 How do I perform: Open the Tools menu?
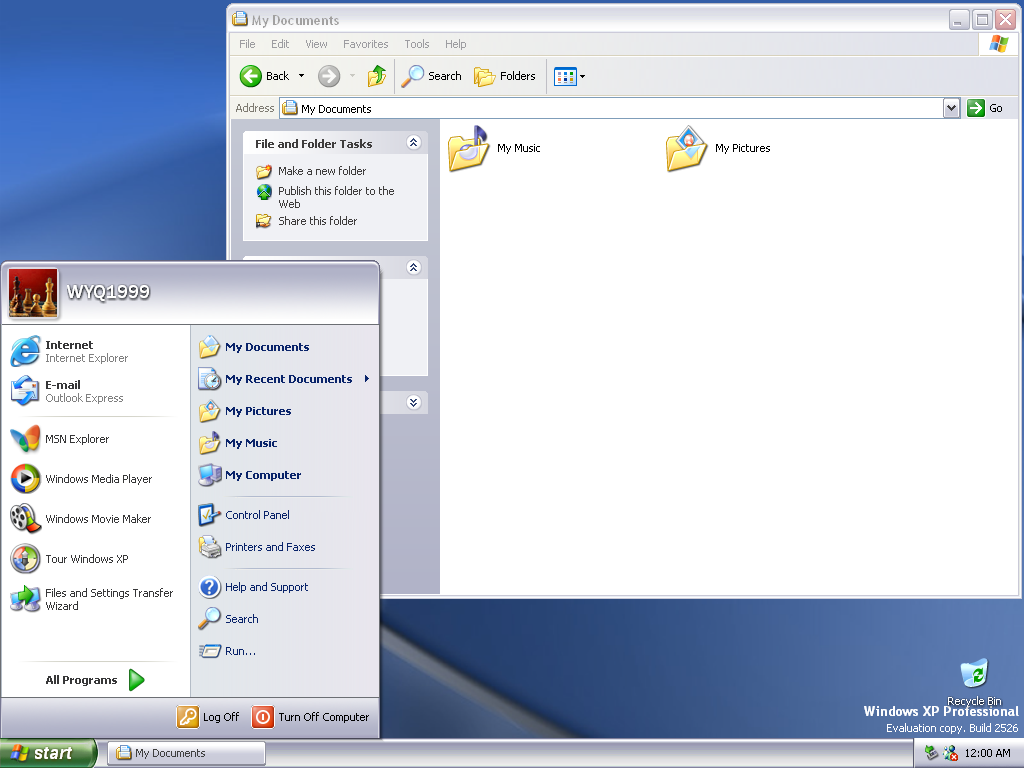coord(417,44)
